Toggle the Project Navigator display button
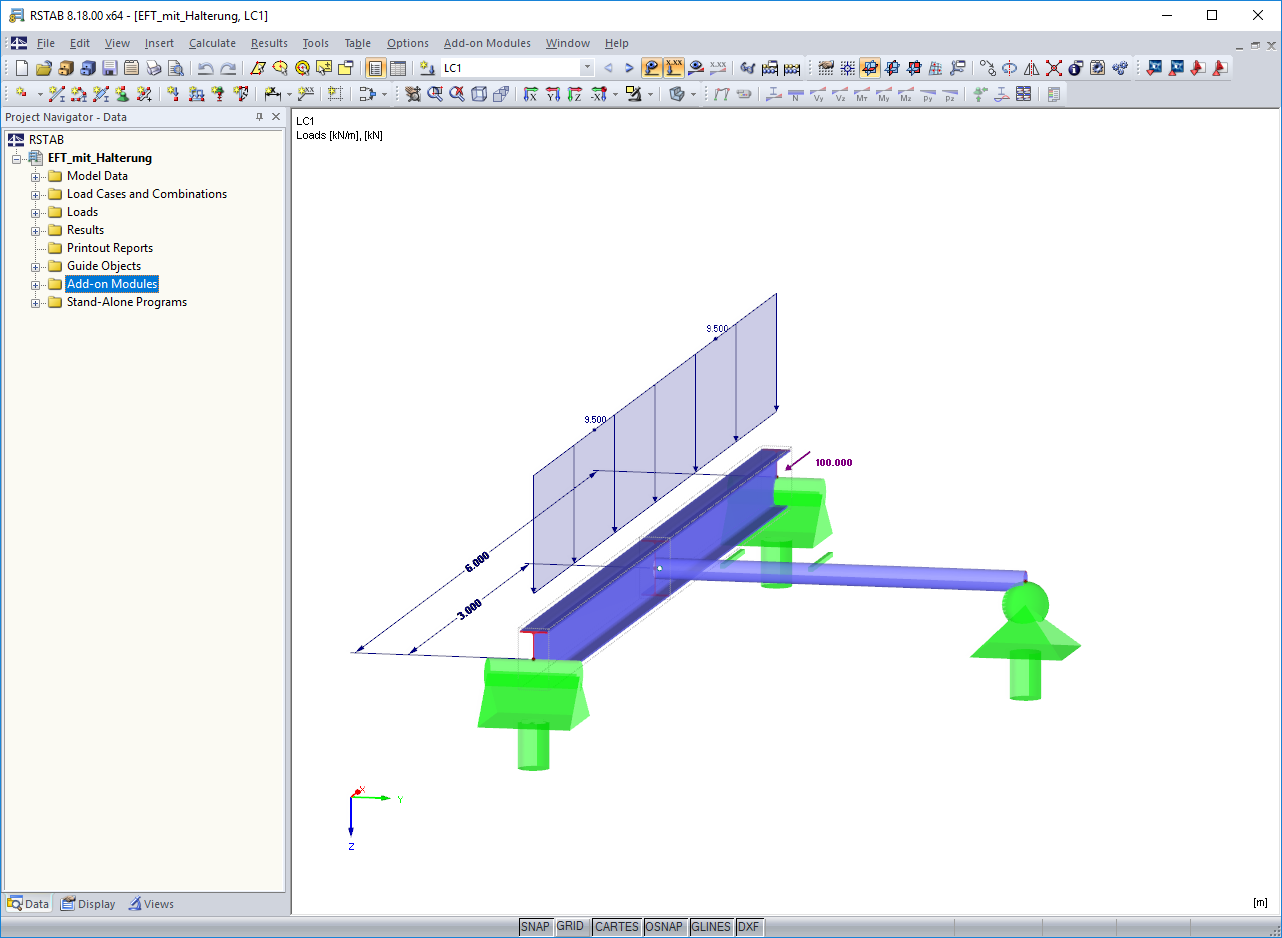This screenshot has height=938, width=1282. [x=376, y=68]
